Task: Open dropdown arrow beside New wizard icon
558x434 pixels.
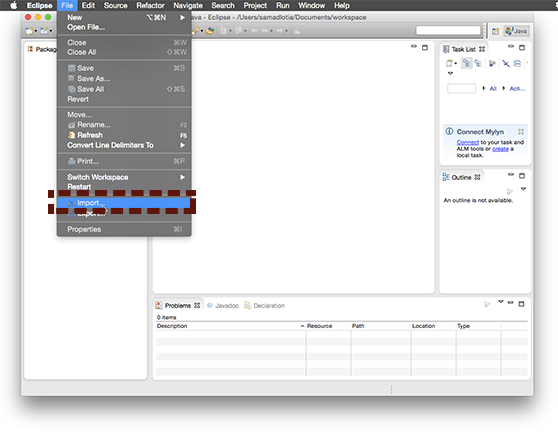Action: click(36, 31)
